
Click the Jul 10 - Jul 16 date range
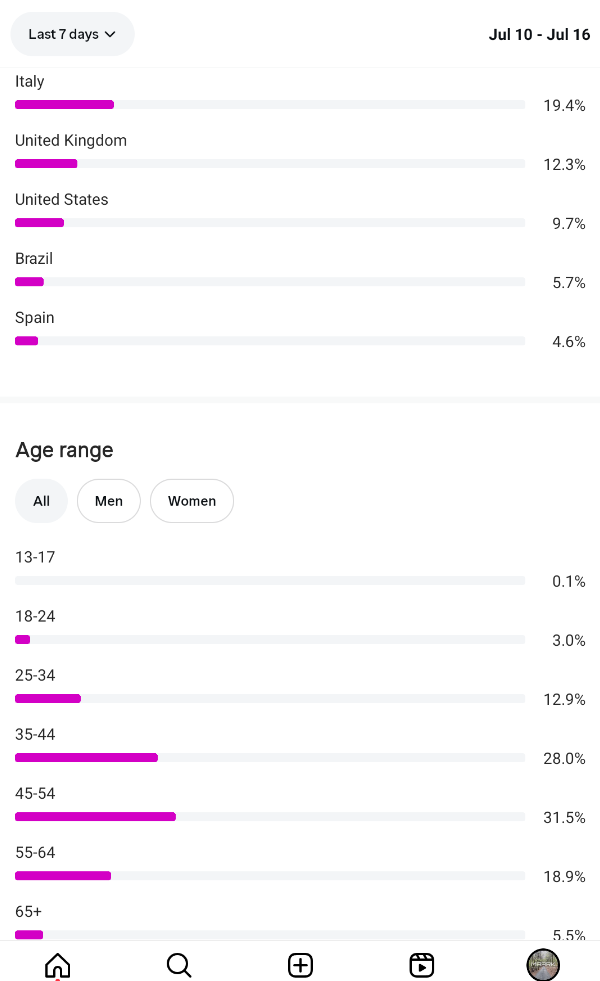[x=539, y=34]
